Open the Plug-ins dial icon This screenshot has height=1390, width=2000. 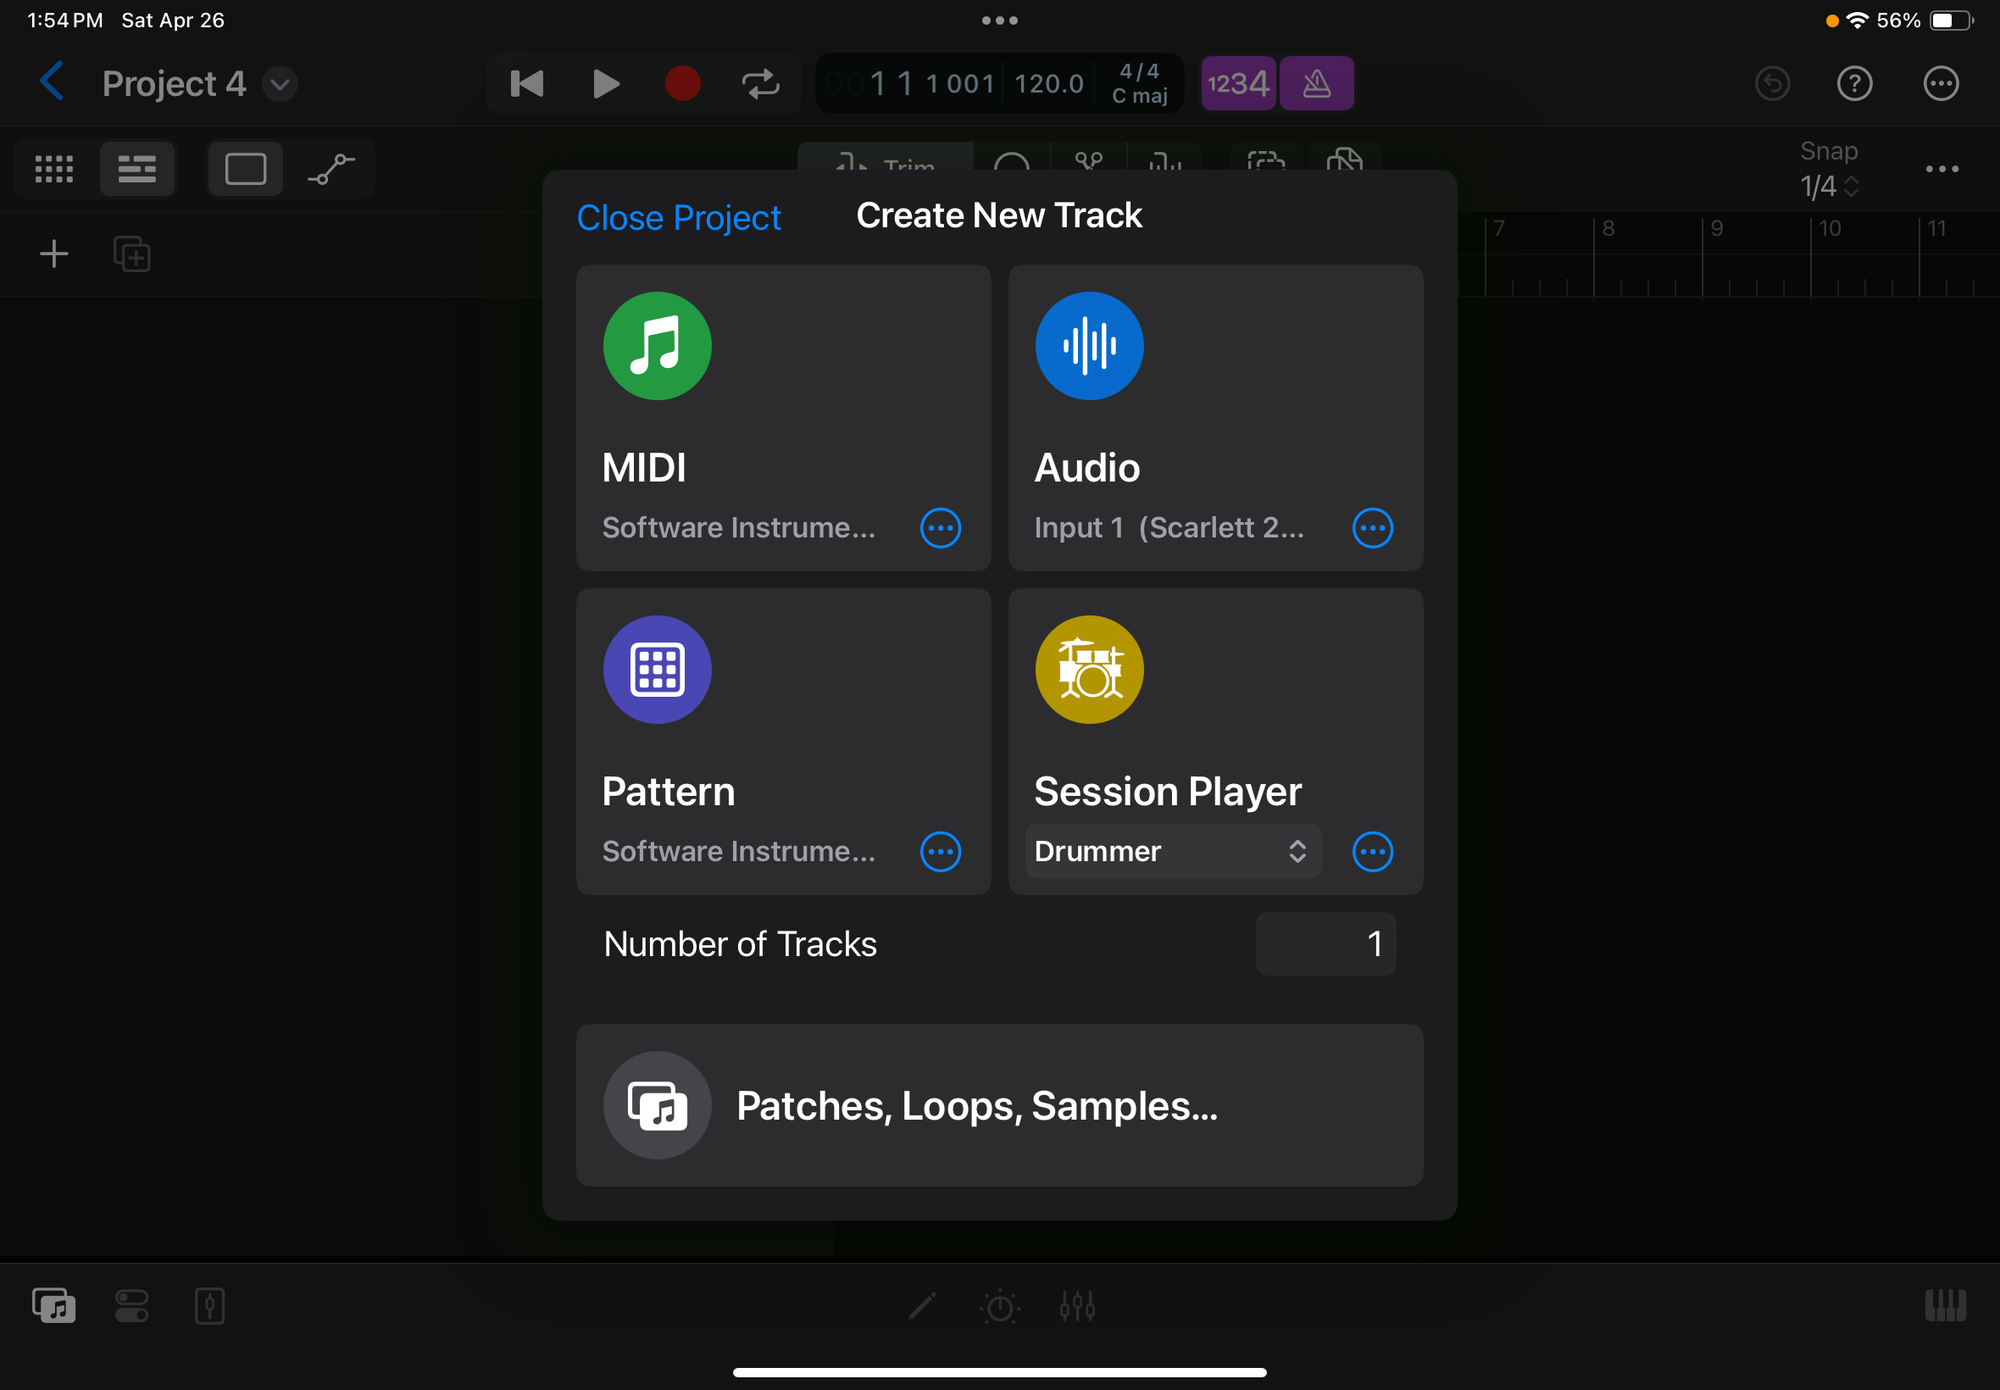[x=1000, y=1306]
